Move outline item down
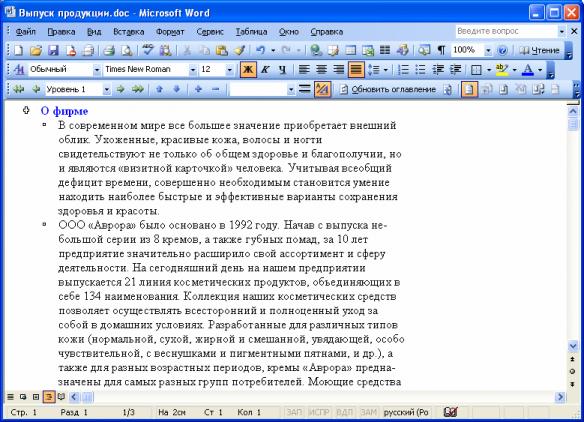The width and height of the screenshot is (584, 422). coord(177,89)
